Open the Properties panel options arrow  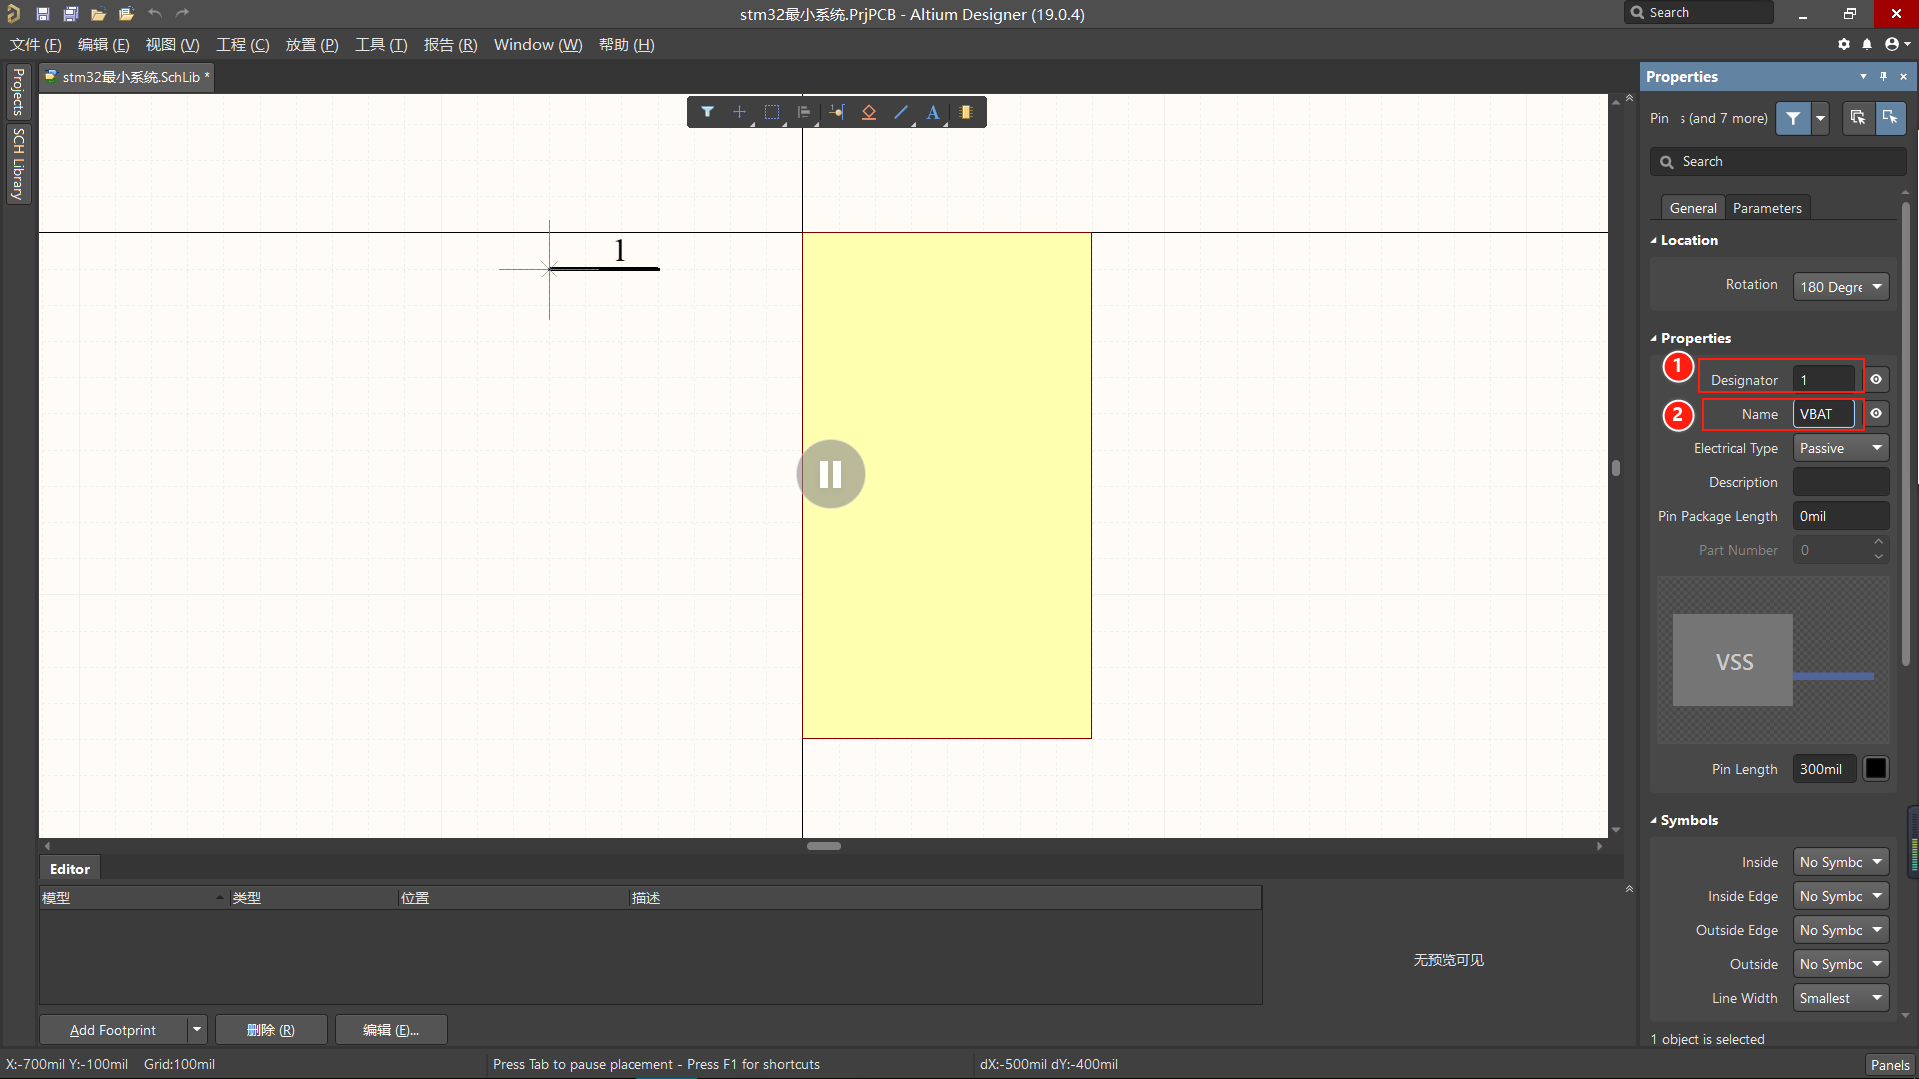coord(1863,76)
